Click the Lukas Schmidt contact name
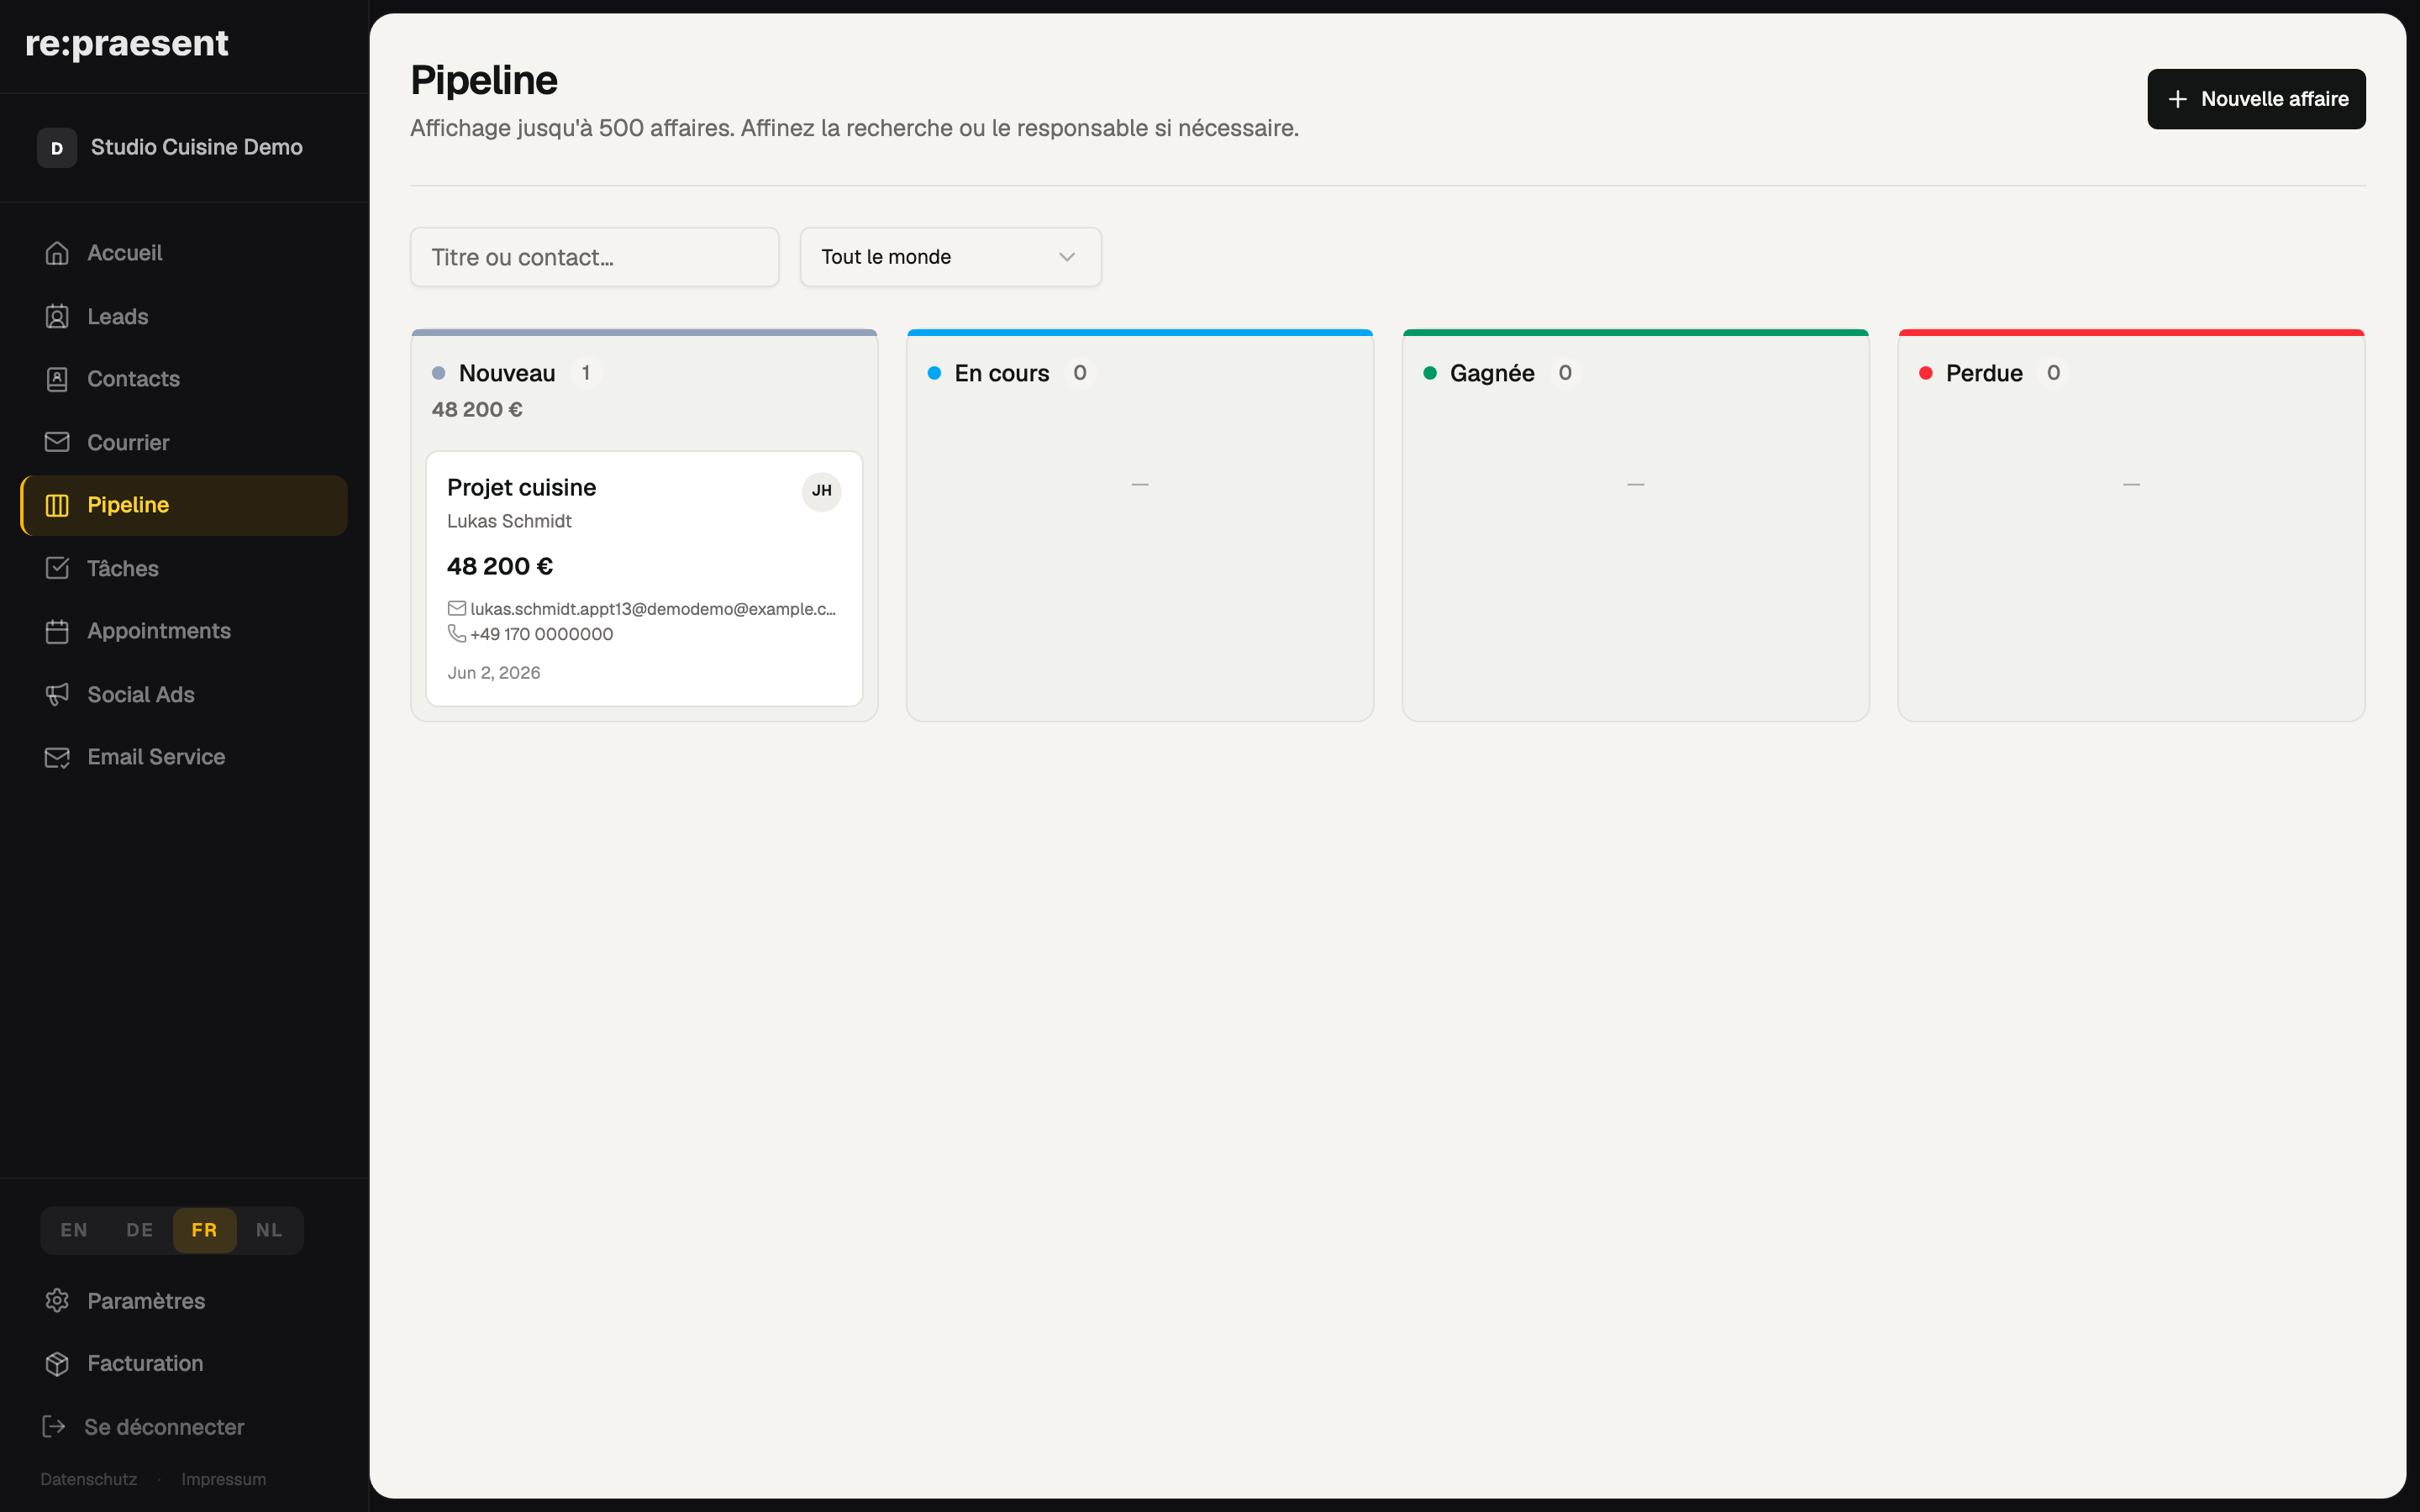Screen dimensions: 2420x1512 pos(509,521)
